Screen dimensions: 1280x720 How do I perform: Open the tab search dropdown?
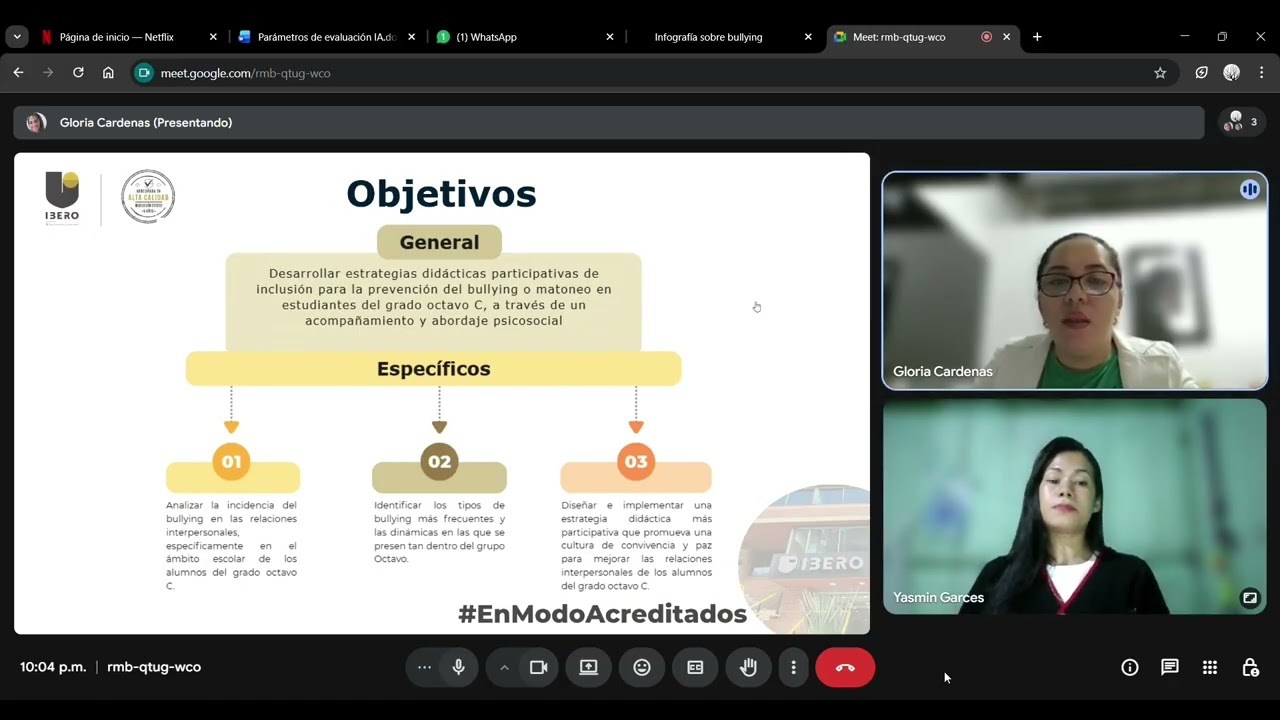[x=17, y=37]
